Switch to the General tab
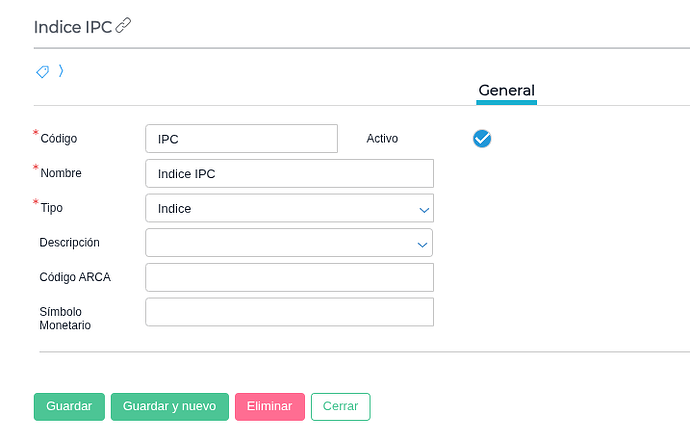Screen dimensions: 690x440 tap(506, 90)
